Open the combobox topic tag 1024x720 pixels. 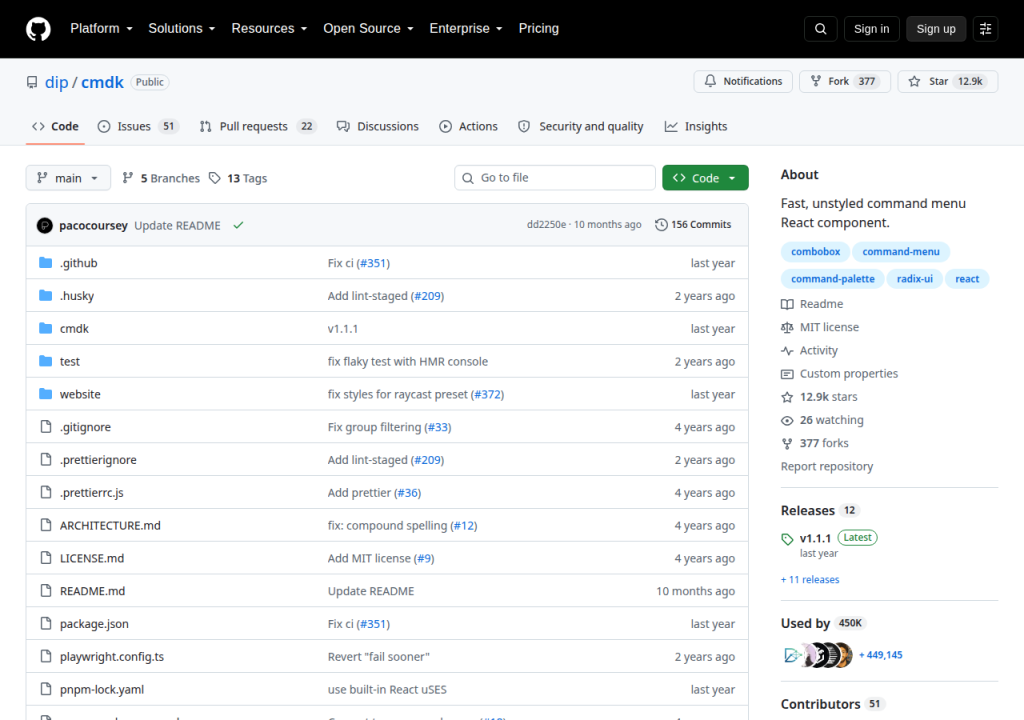pyautogui.click(x=816, y=252)
